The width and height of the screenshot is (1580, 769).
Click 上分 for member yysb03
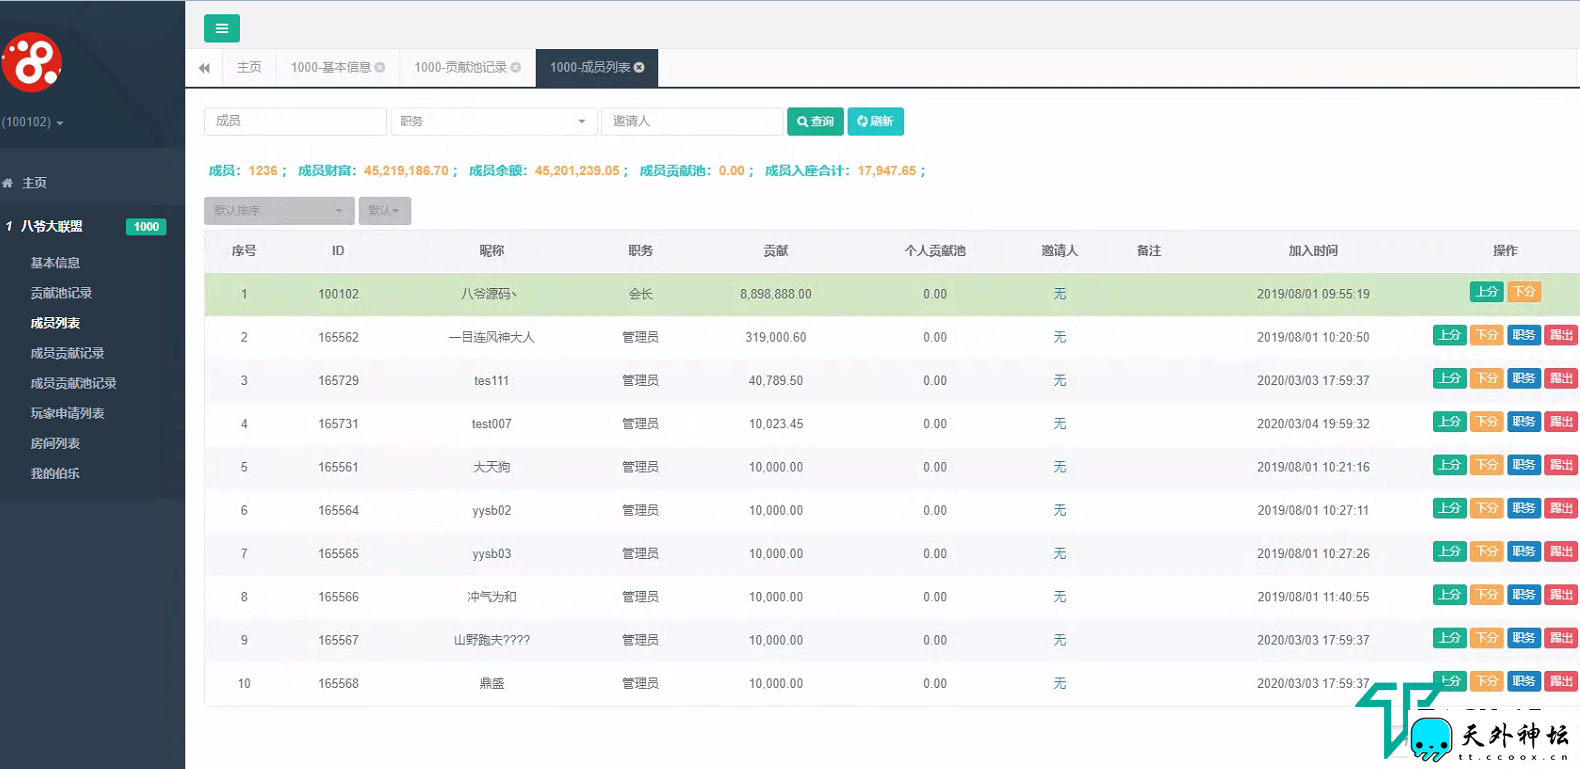1450,551
